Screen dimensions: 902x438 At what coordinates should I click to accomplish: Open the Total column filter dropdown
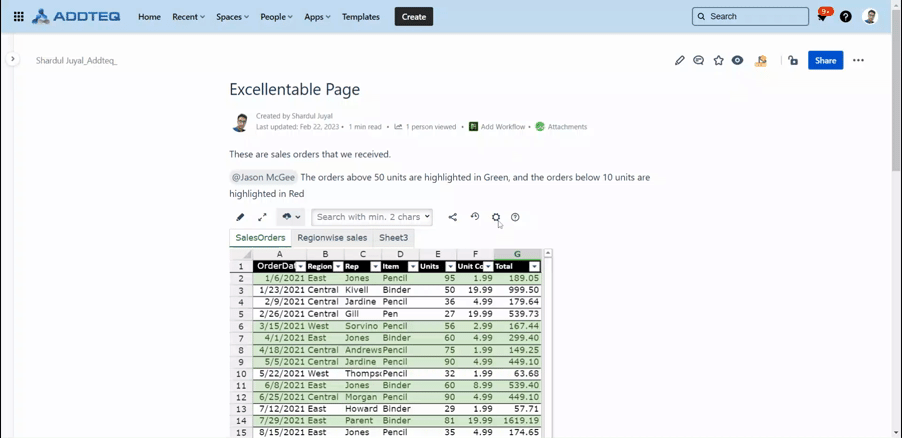coord(534,266)
